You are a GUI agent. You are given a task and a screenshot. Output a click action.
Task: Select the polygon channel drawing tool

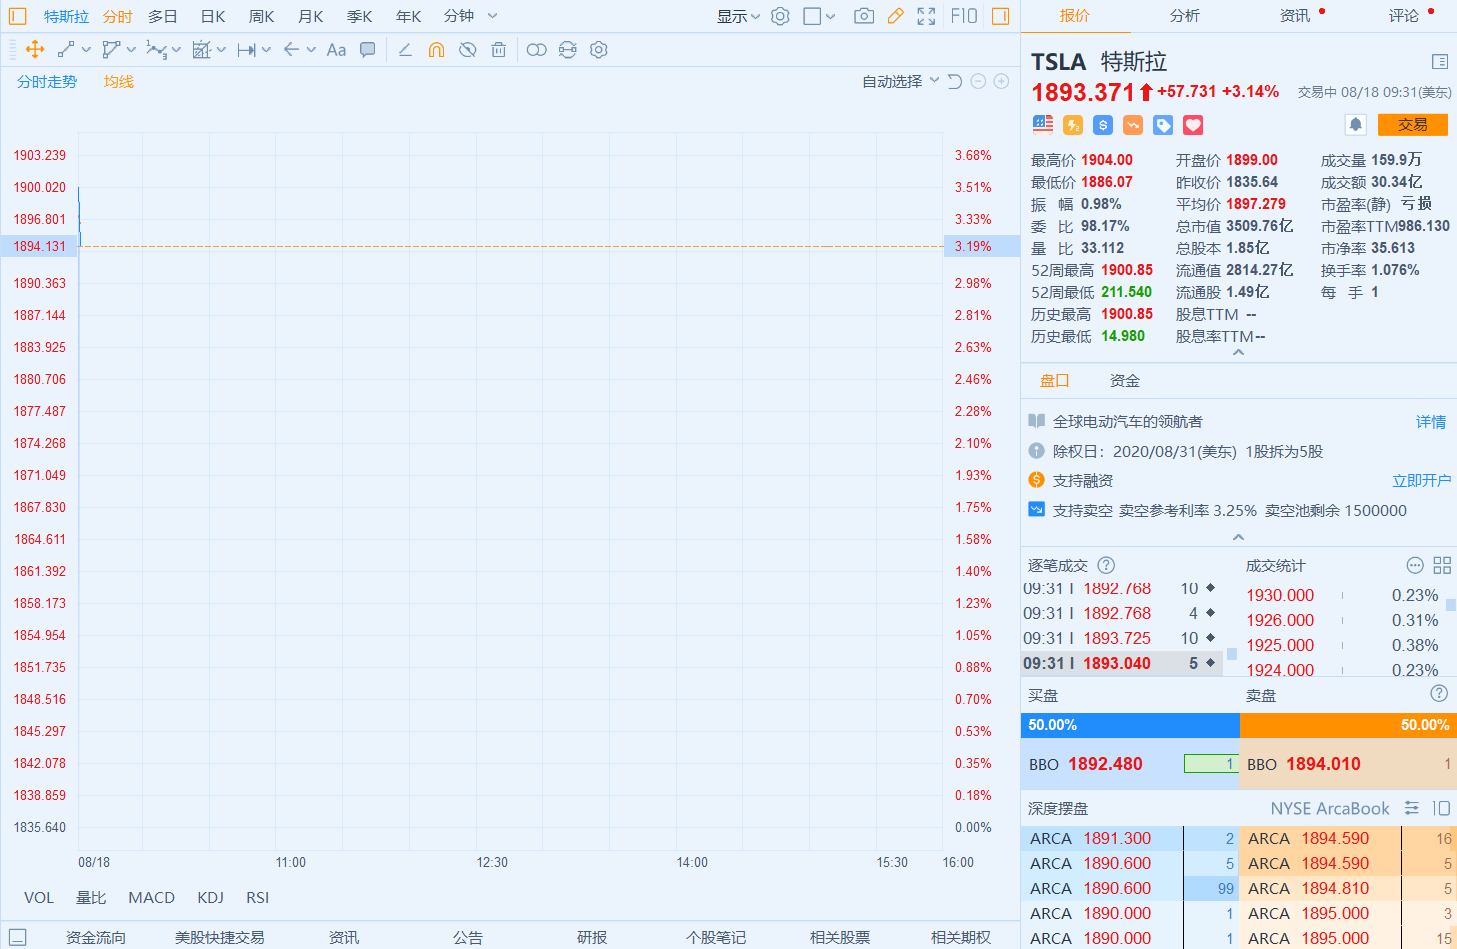(x=111, y=50)
